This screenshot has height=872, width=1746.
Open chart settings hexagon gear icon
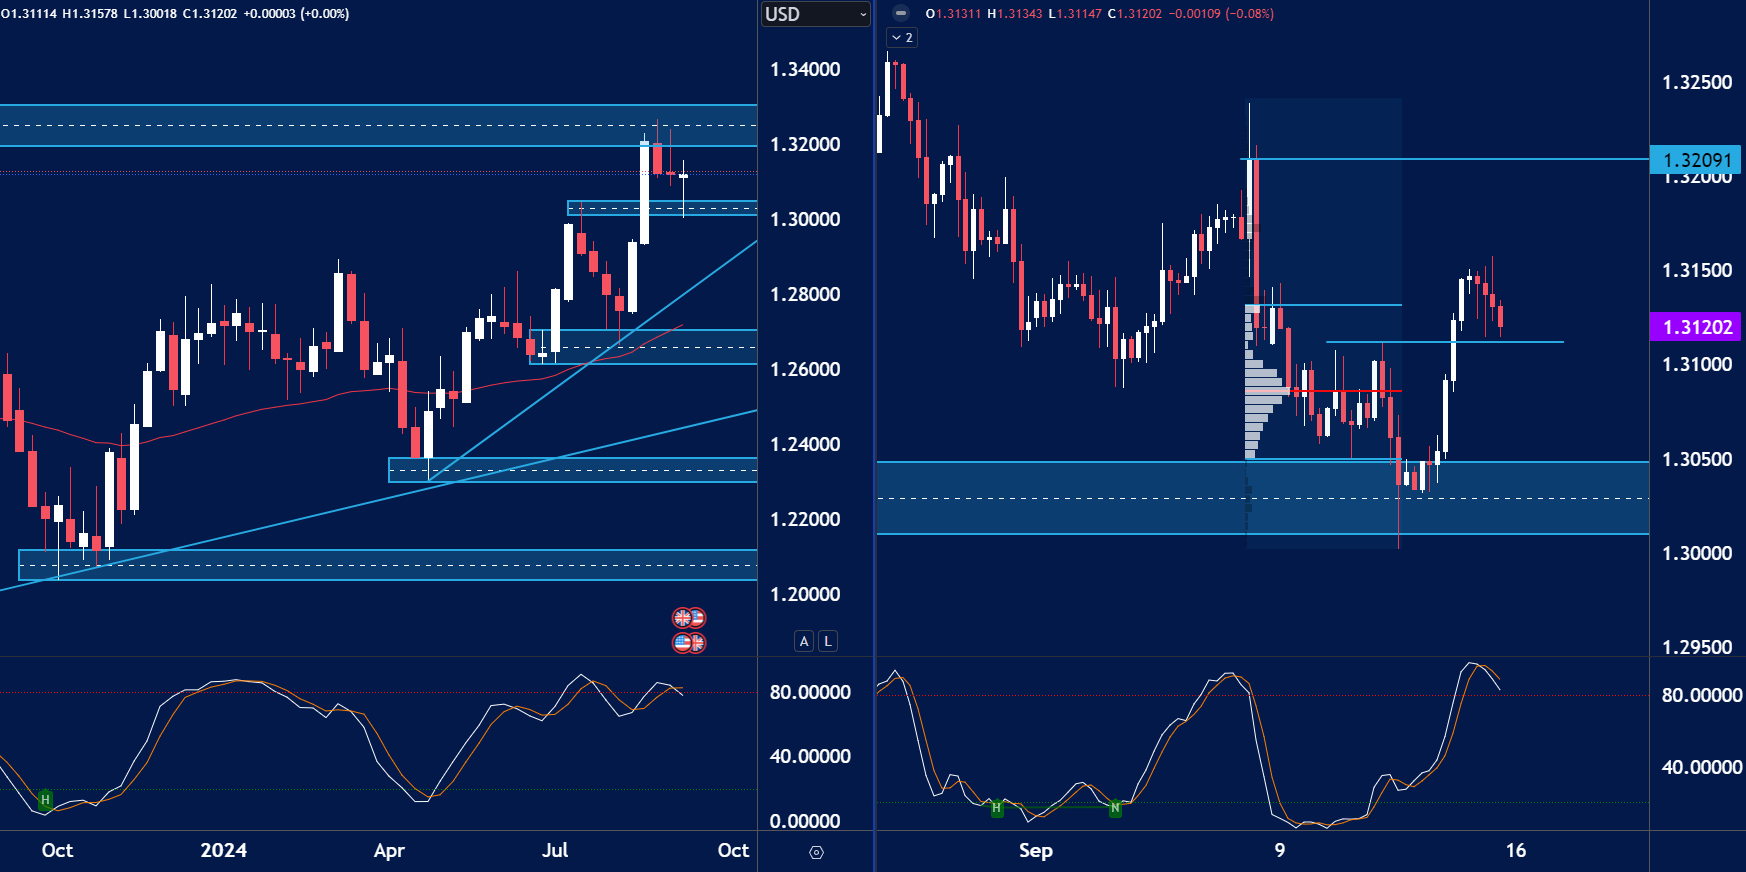816,852
